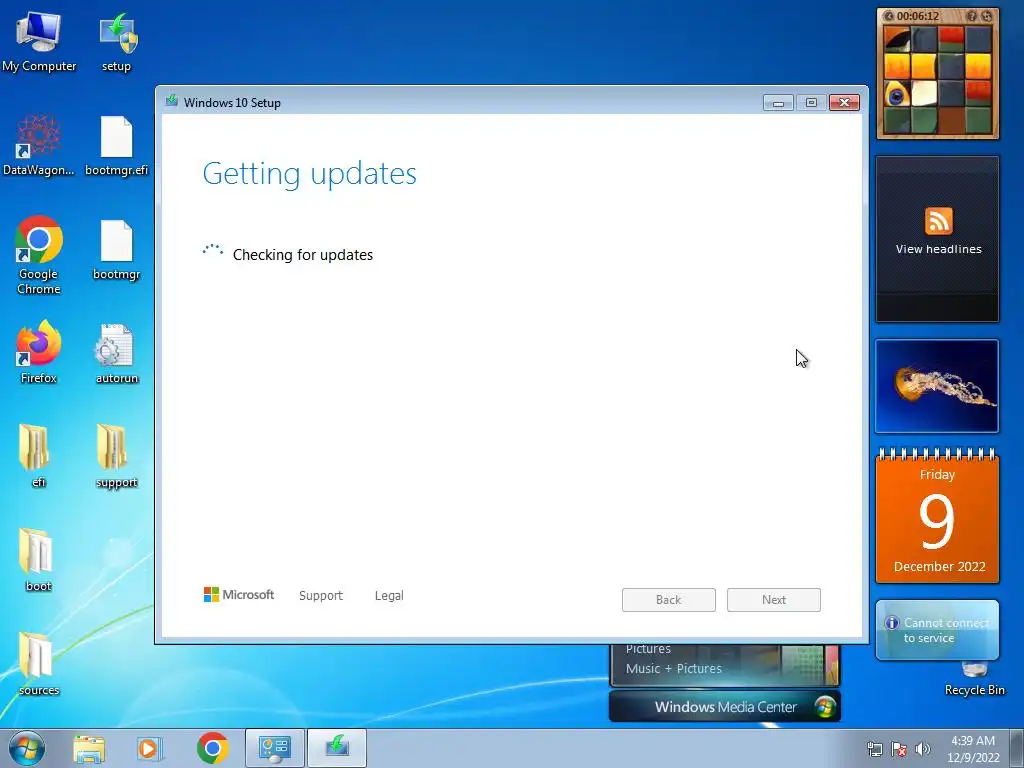Click the Checking for updates text
The width and height of the screenshot is (1024, 768).
click(303, 255)
